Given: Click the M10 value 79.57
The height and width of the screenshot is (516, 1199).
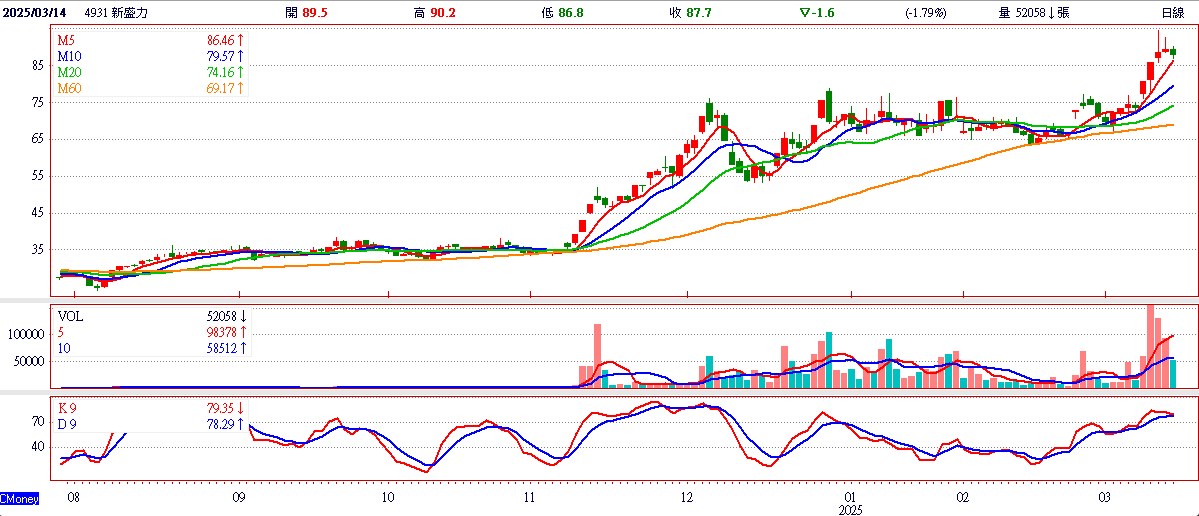Looking at the screenshot, I should coord(220,57).
